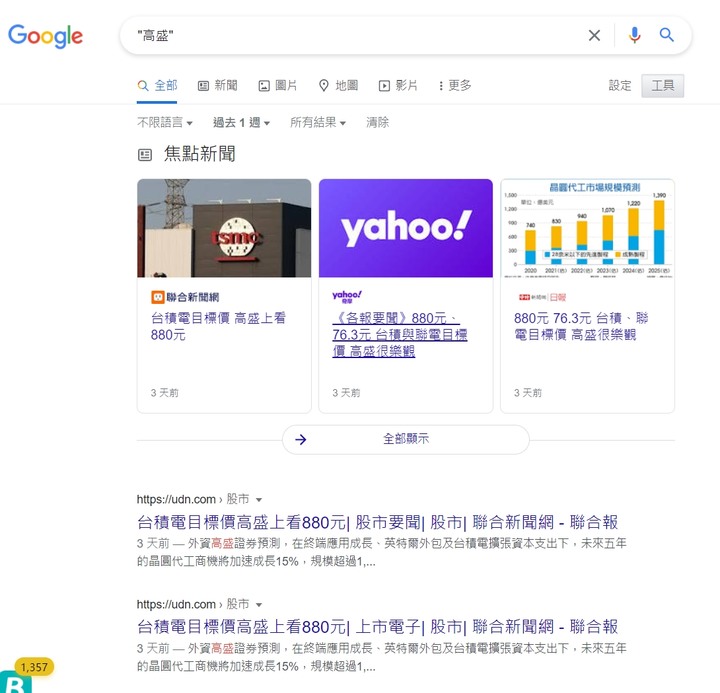The height and width of the screenshot is (693, 720).
Task: Open the TSMC building news thumbnail
Action: (x=224, y=228)
